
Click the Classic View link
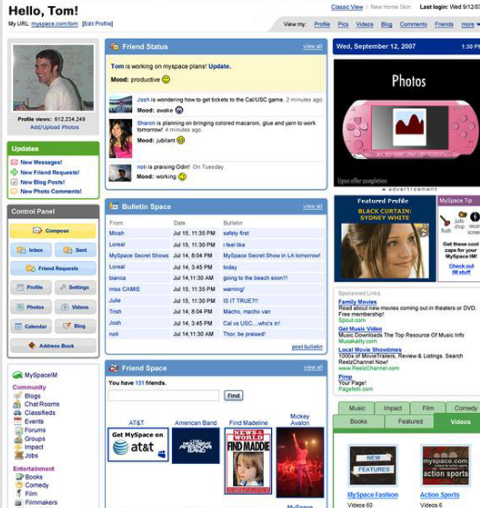point(347,7)
